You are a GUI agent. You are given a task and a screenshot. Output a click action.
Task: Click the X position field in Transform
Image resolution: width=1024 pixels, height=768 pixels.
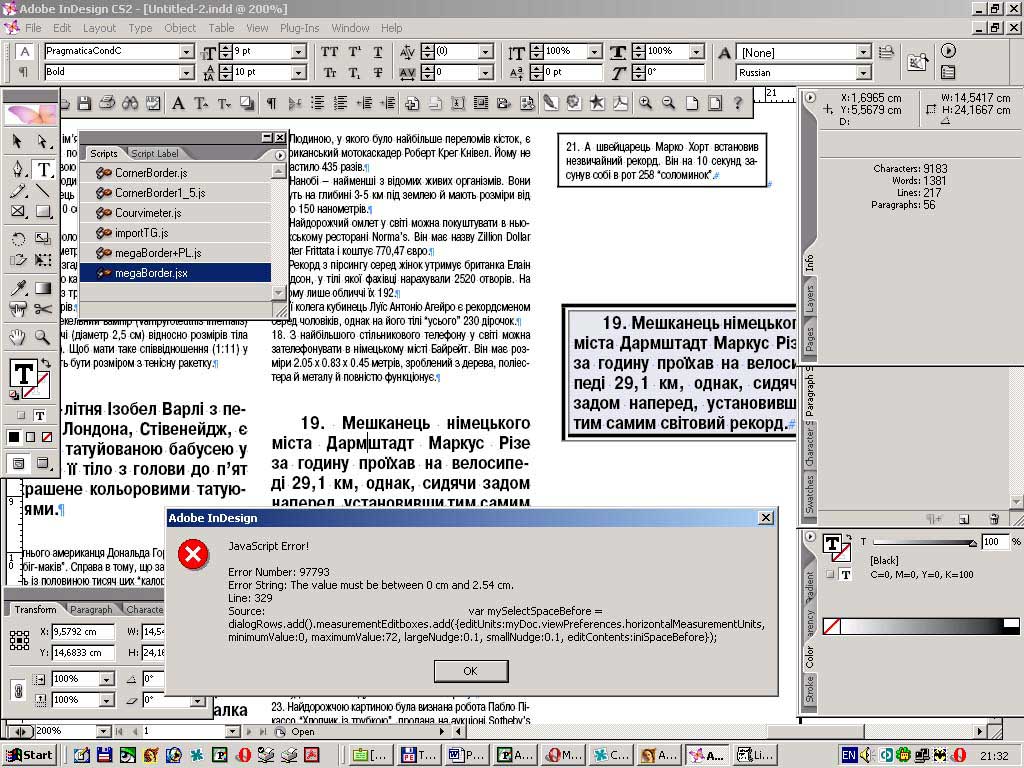point(83,632)
